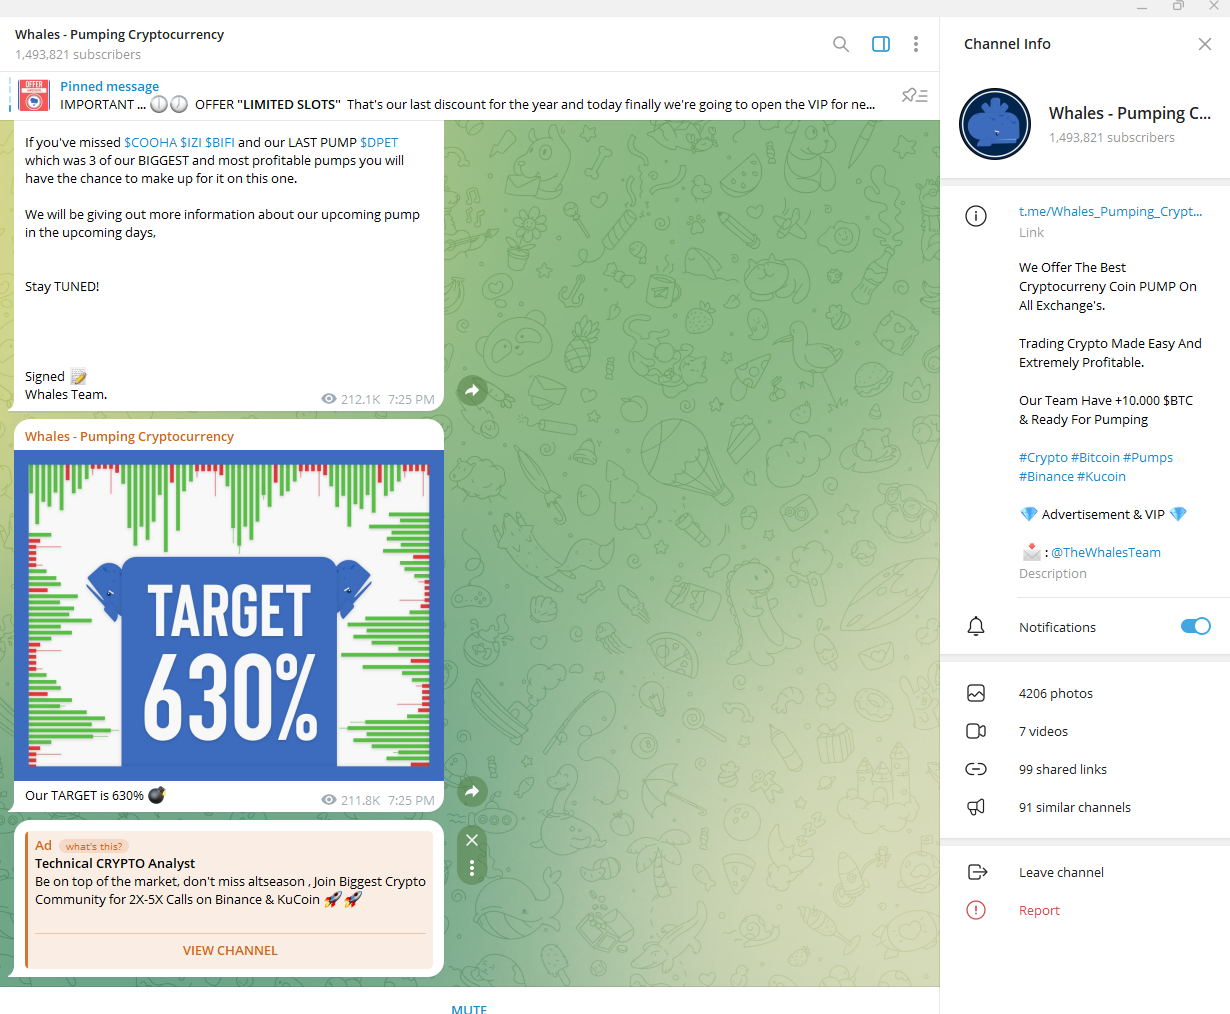Show the 99 shared links
The width and height of the screenshot is (1230, 1014).
point(1062,769)
